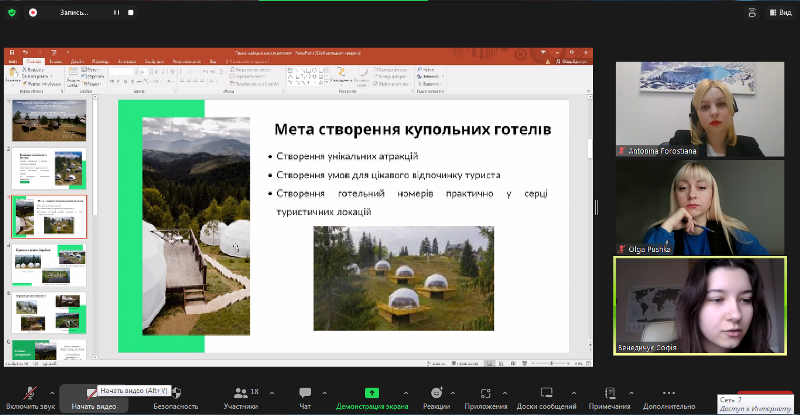This screenshot has width=800, height=415.
Task: Open the Чат chat panel
Action: coord(305,394)
